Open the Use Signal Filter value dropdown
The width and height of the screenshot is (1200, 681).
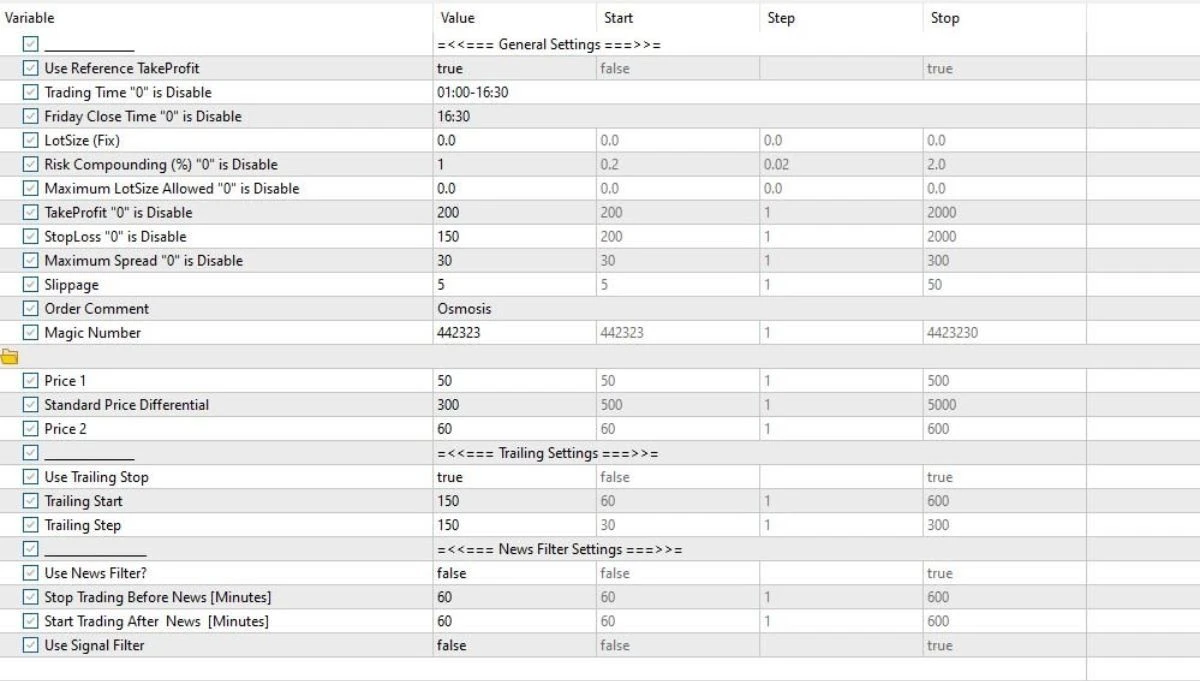tap(514, 645)
